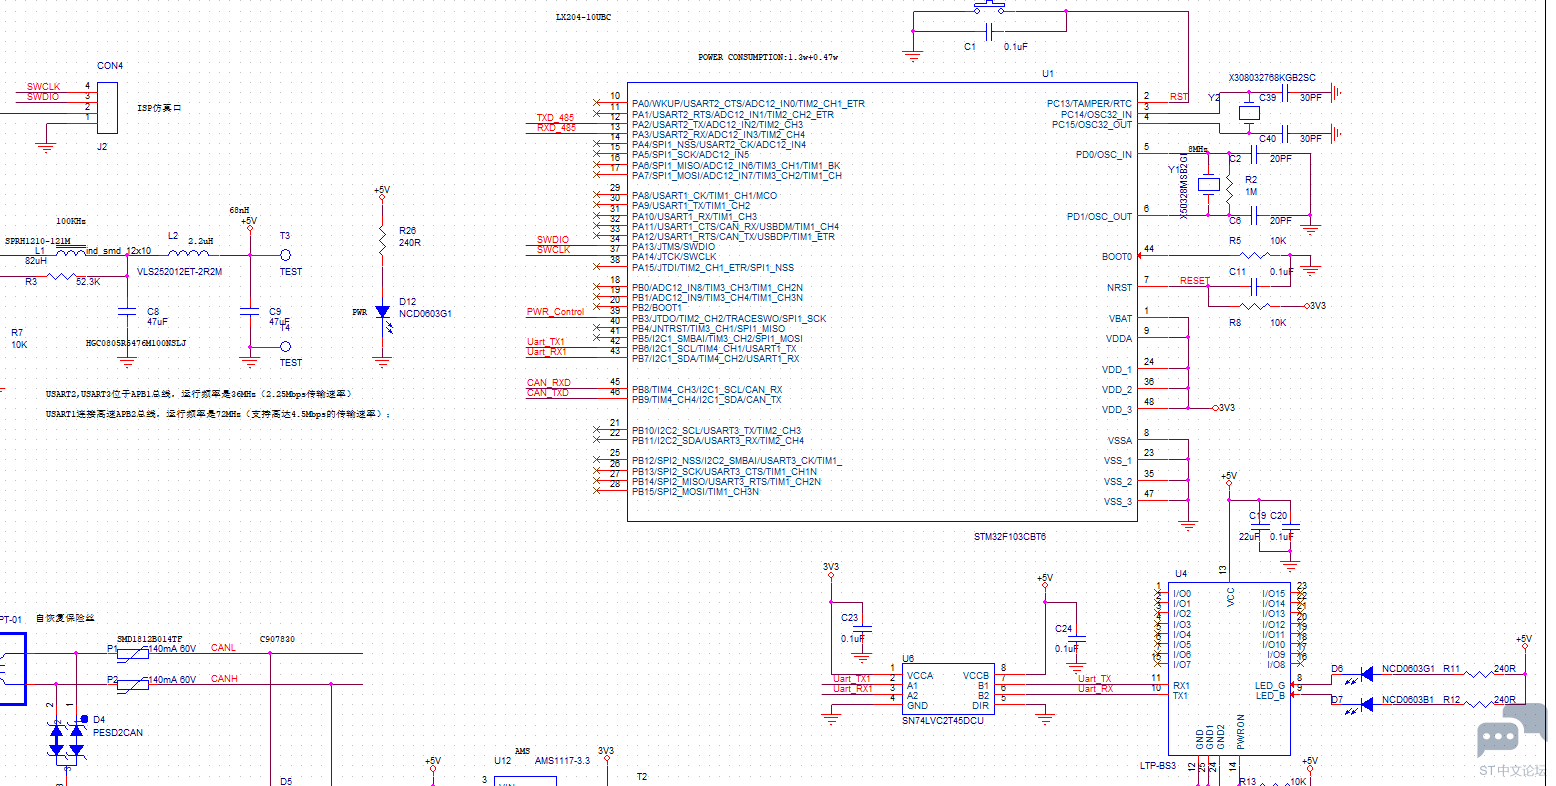
Task: Select the CAN_TXD net label
Action: point(548,393)
